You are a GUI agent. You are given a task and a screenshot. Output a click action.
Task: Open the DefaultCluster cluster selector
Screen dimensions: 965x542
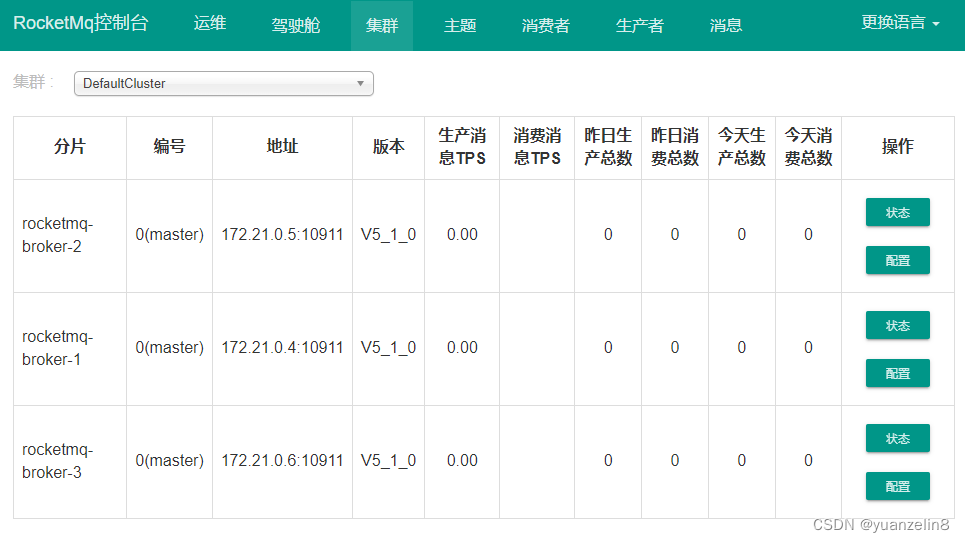tap(224, 84)
